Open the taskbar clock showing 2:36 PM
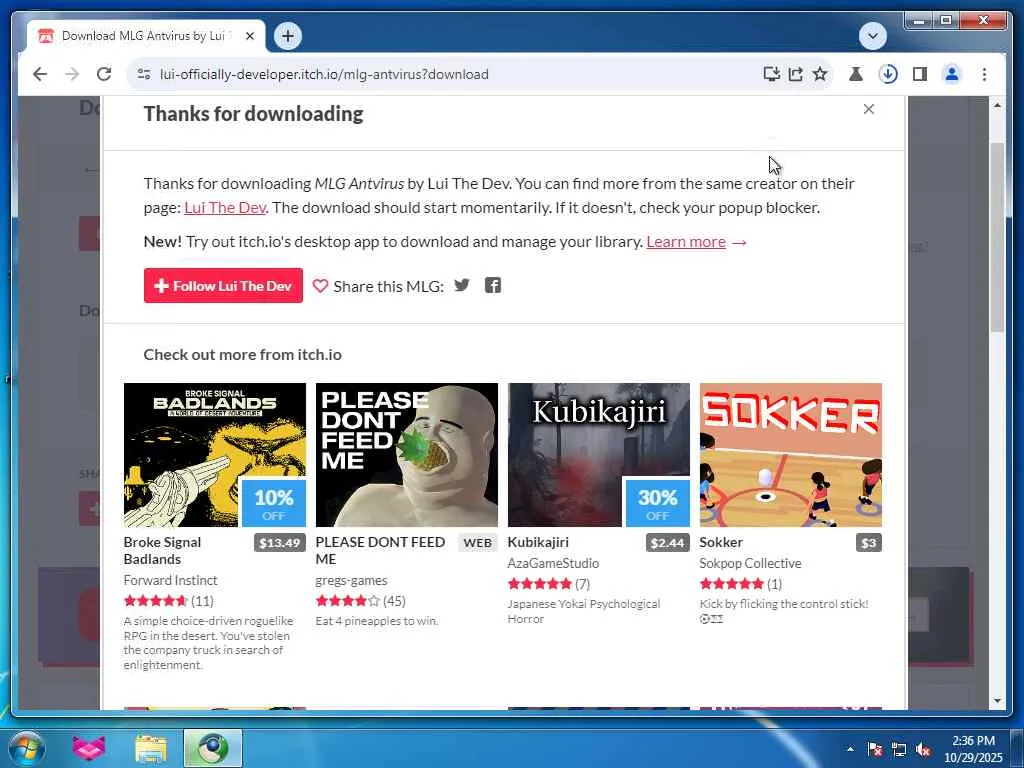Image resolution: width=1024 pixels, height=768 pixels. tap(973, 749)
